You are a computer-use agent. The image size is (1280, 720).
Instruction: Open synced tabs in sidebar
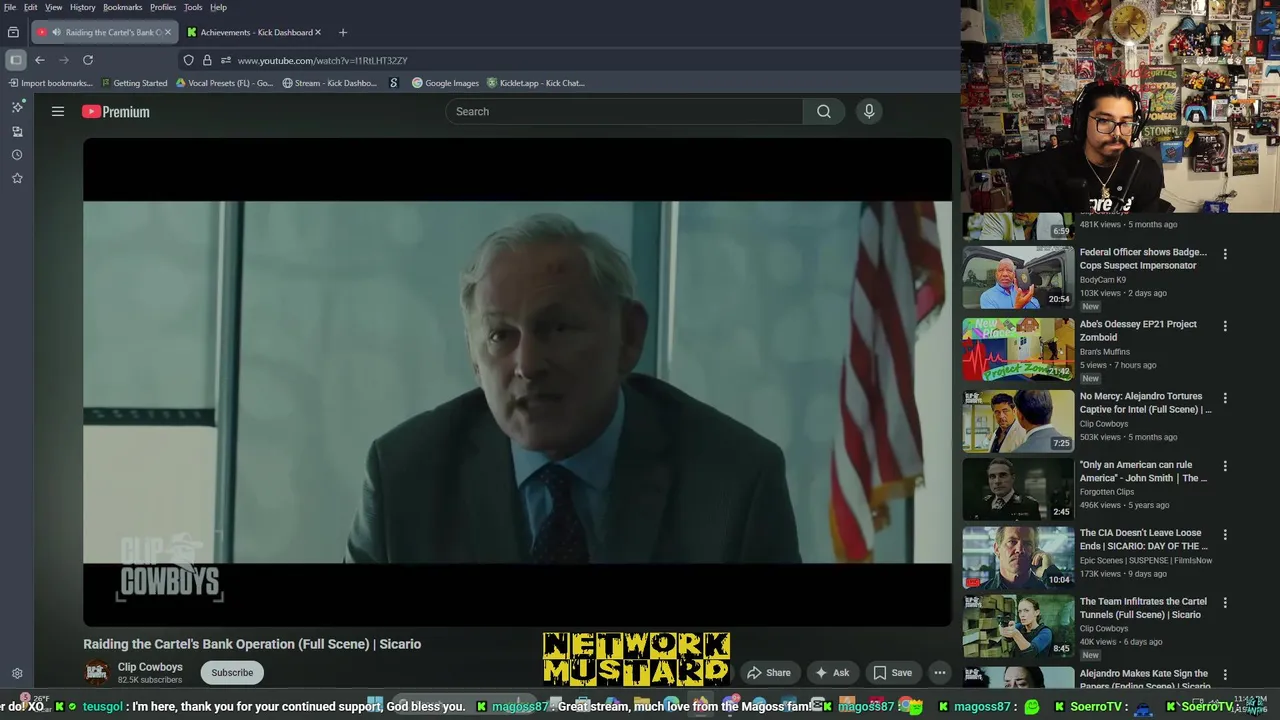(x=17, y=131)
